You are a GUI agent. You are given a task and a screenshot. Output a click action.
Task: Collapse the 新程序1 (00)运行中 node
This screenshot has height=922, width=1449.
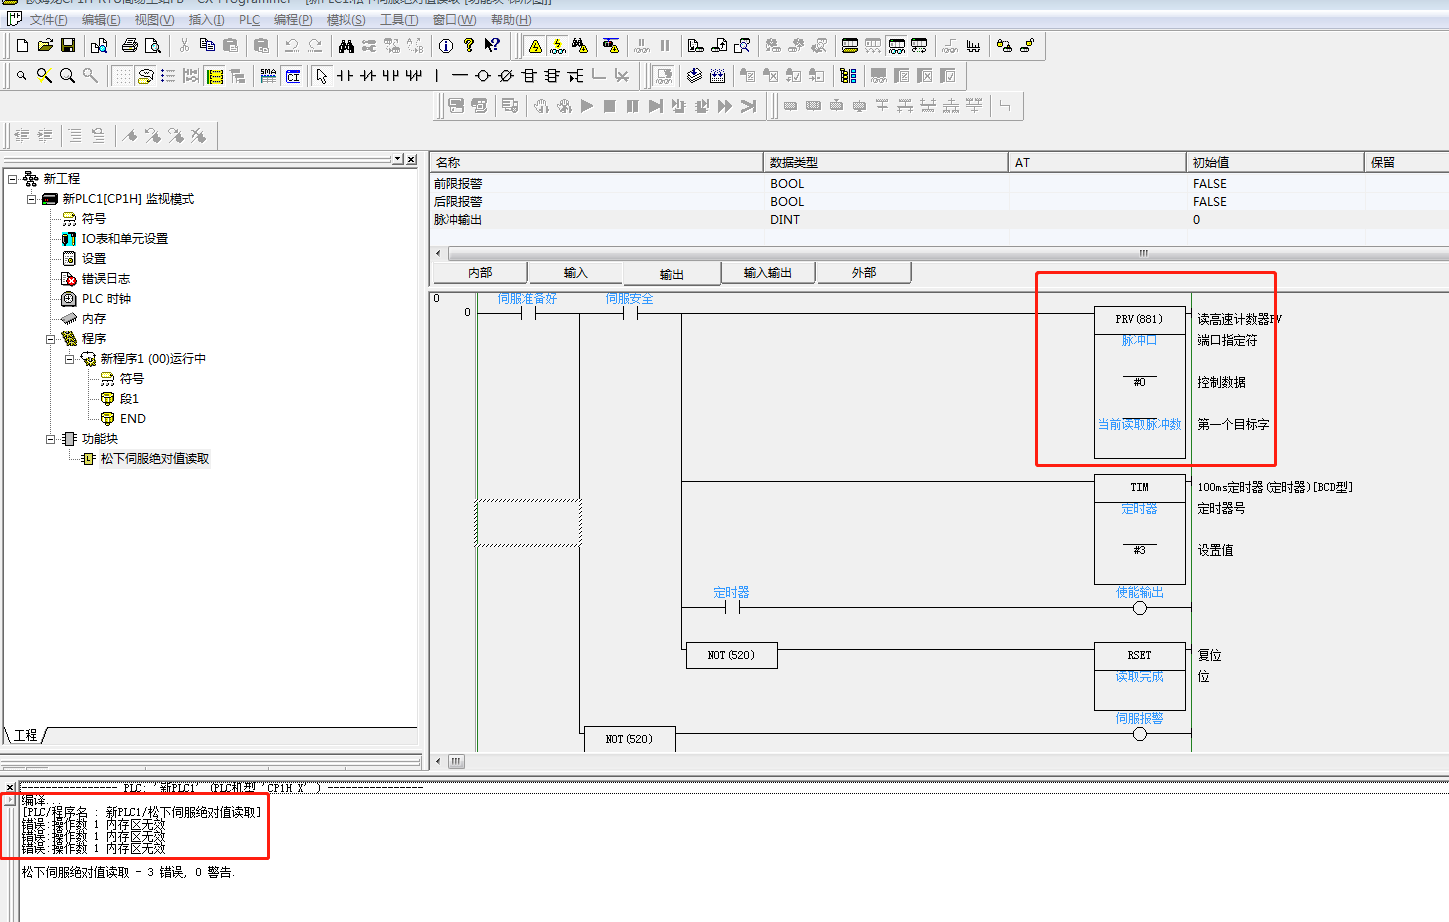[x=69, y=359]
